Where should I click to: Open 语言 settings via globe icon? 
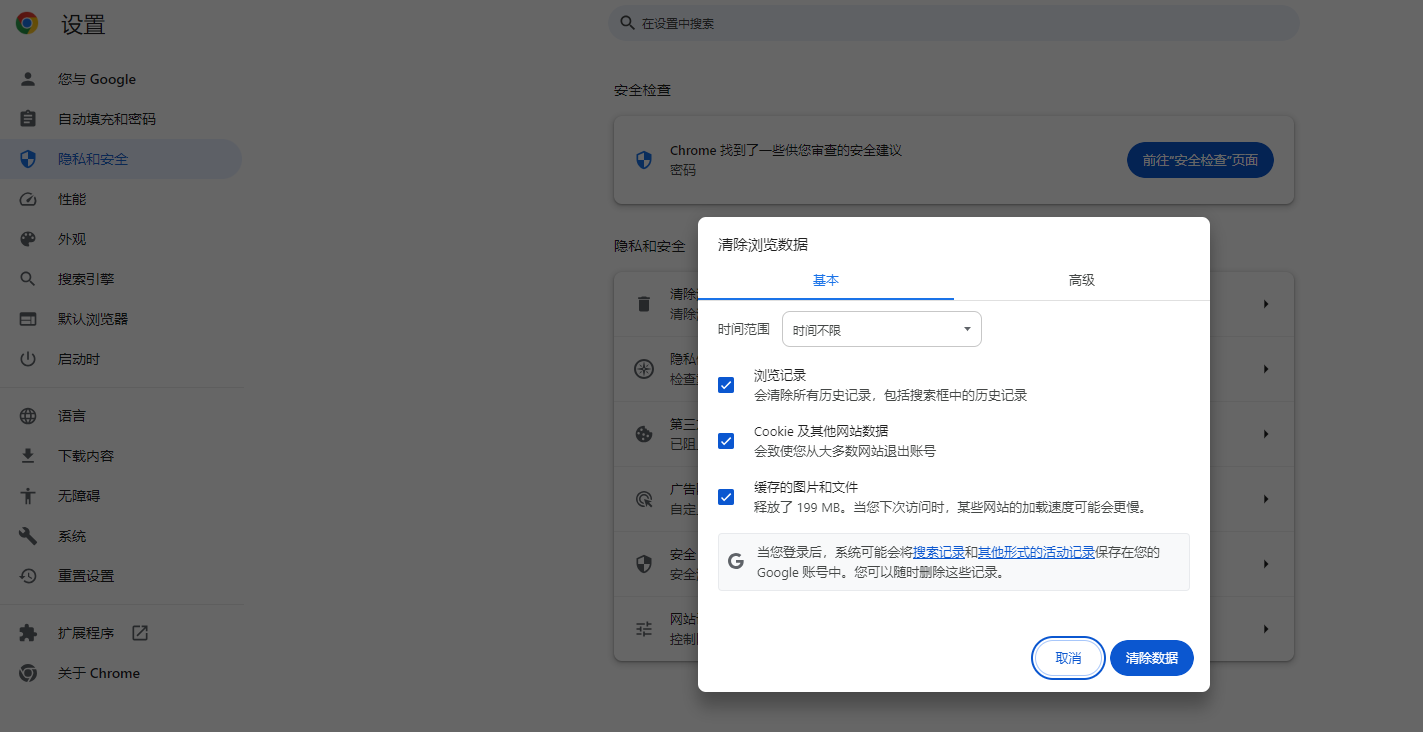[27, 415]
